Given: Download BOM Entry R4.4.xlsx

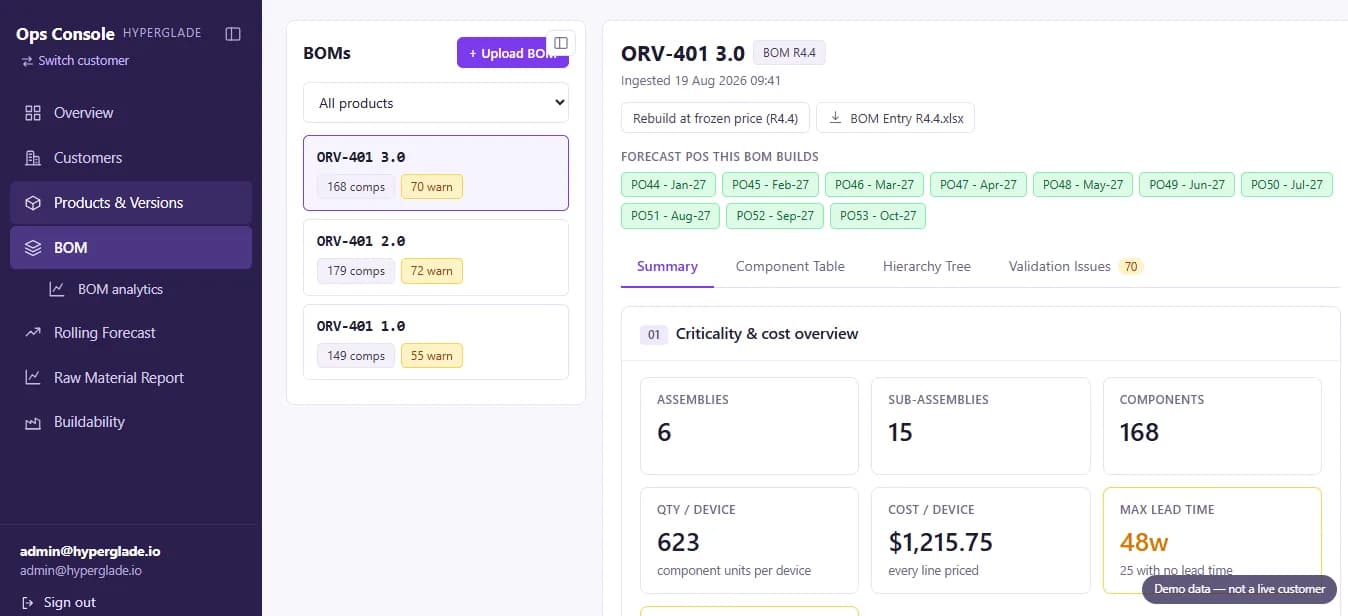Looking at the screenshot, I should [895, 118].
